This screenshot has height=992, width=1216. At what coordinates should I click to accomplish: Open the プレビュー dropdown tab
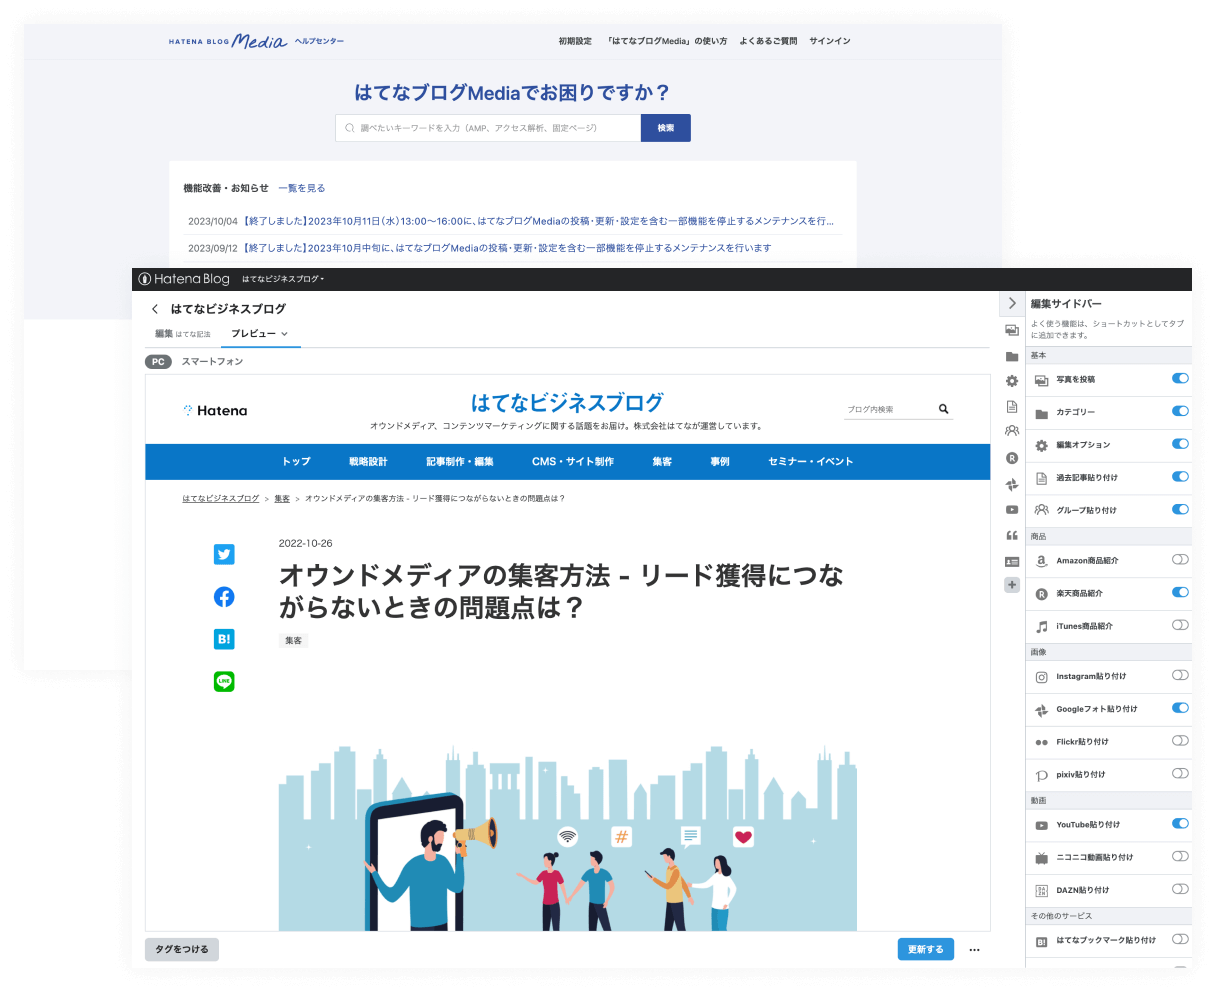(x=260, y=334)
